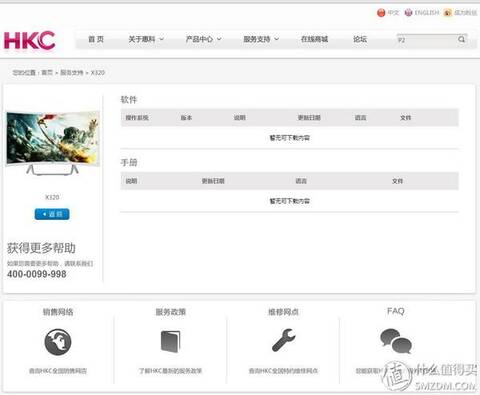Image resolution: width=480 pixels, height=395 pixels.
Task: Switch language via the English flag icon
Action: pos(408,13)
